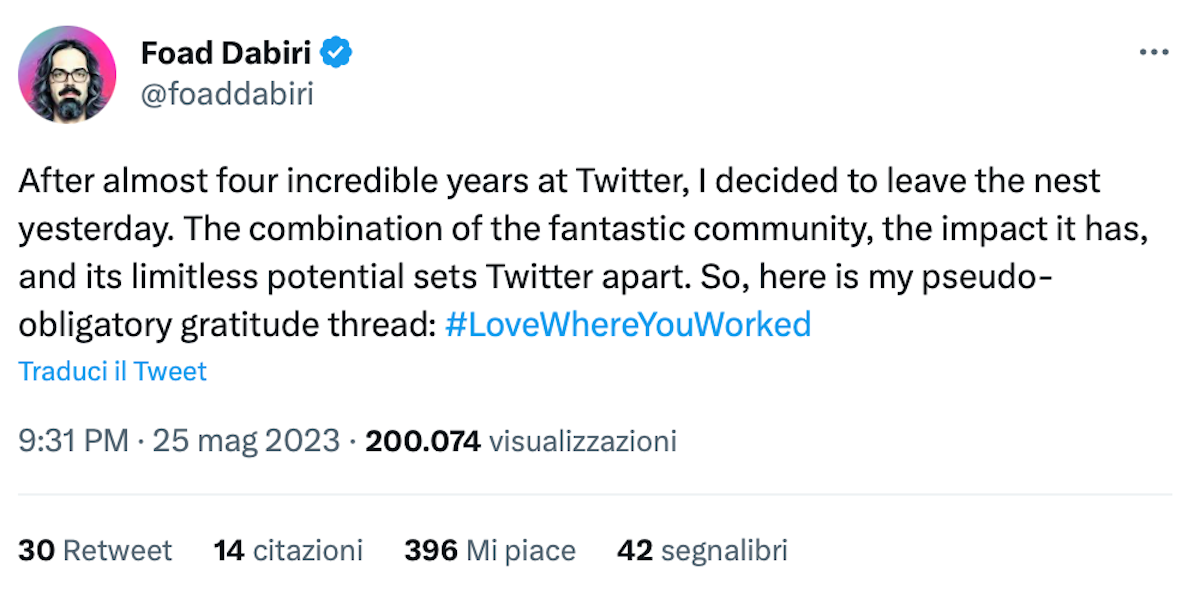The height and width of the screenshot is (592, 1200).
Task: Click Foad Dabiri's profile avatar
Action: pos(68,74)
